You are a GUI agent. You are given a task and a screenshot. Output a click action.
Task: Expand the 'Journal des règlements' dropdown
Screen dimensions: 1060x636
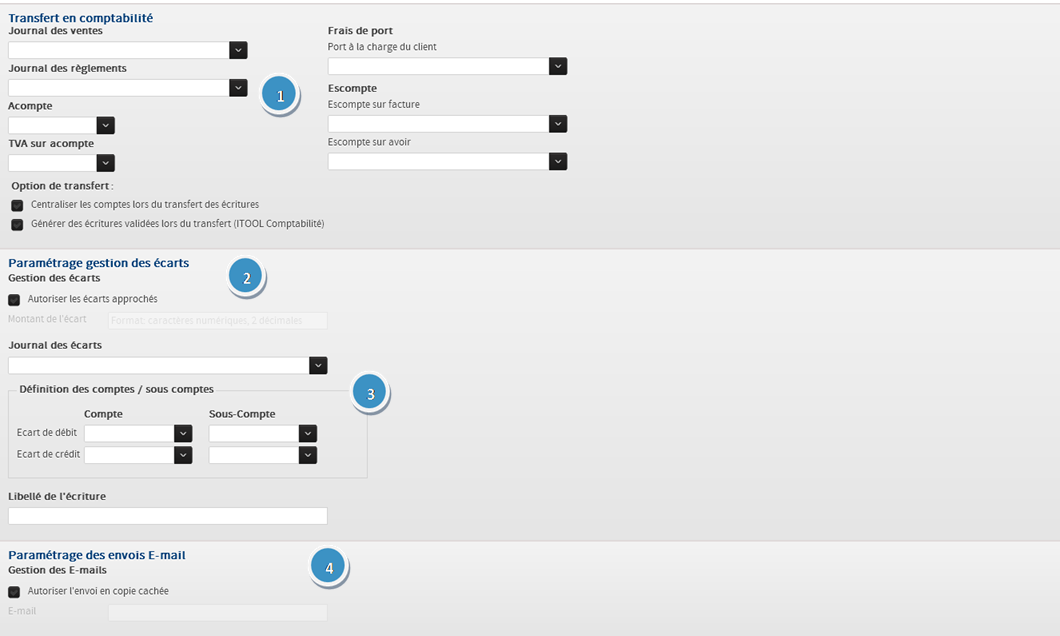(238, 88)
